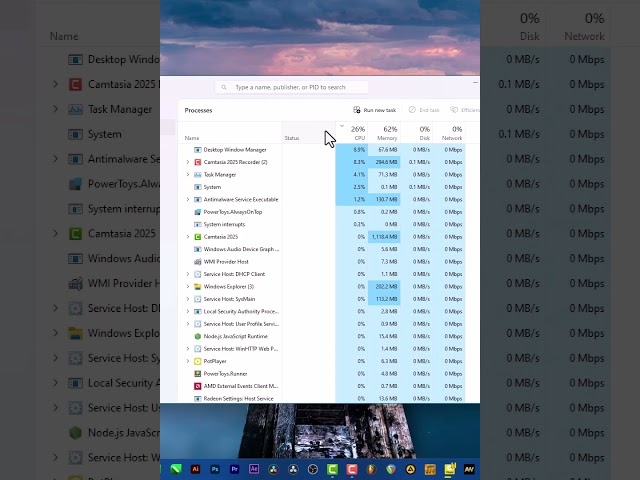Open OBS Studio from the taskbar
Viewport: 640px width, 480px height.
tap(313, 469)
